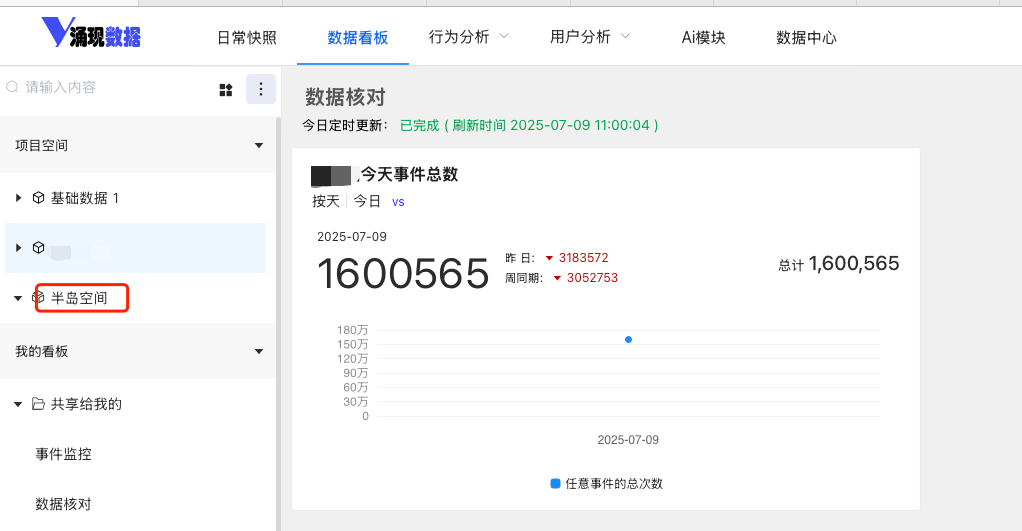Click the blue chart data point
The width and height of the screenshot is (1022, 531).
628,339
